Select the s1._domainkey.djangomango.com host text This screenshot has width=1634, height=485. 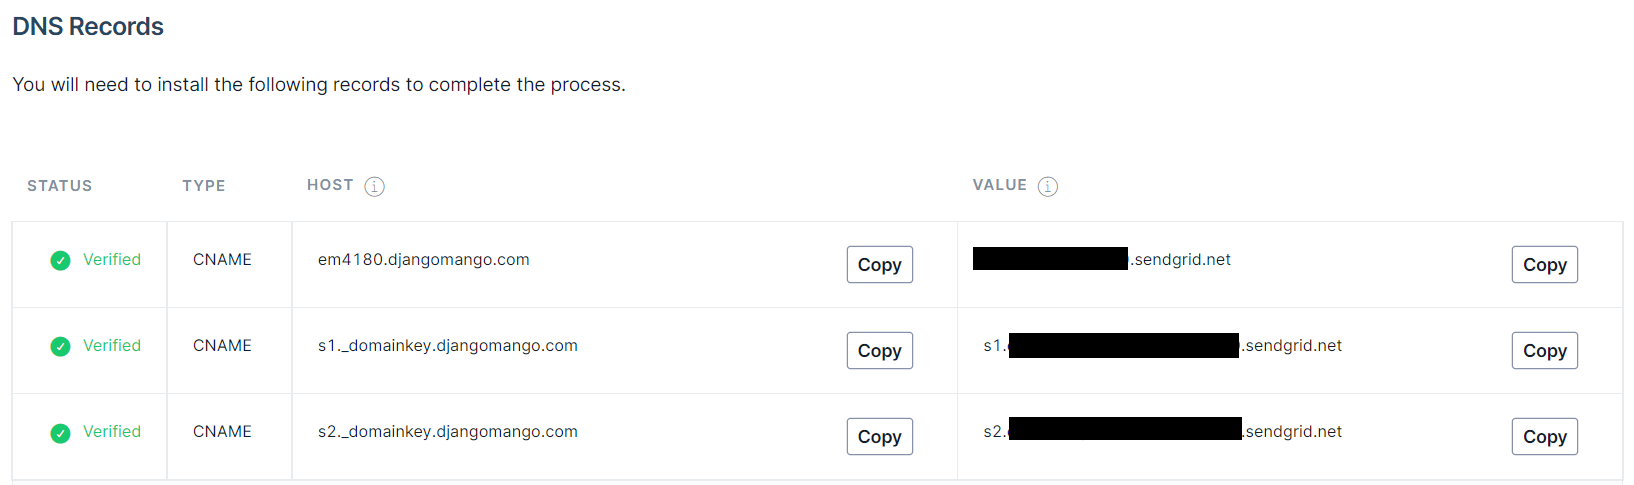click(448, 346)
